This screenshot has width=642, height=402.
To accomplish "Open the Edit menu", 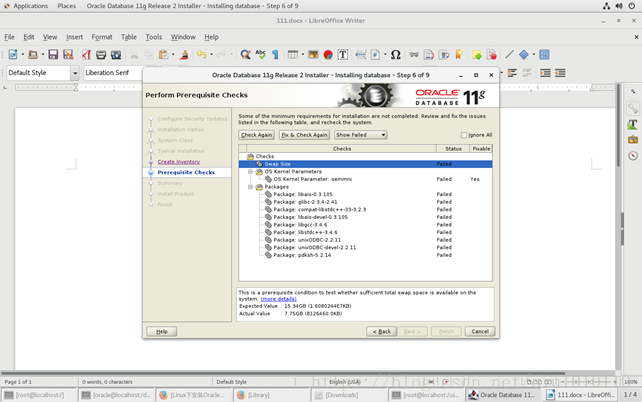I will [29, 37].
